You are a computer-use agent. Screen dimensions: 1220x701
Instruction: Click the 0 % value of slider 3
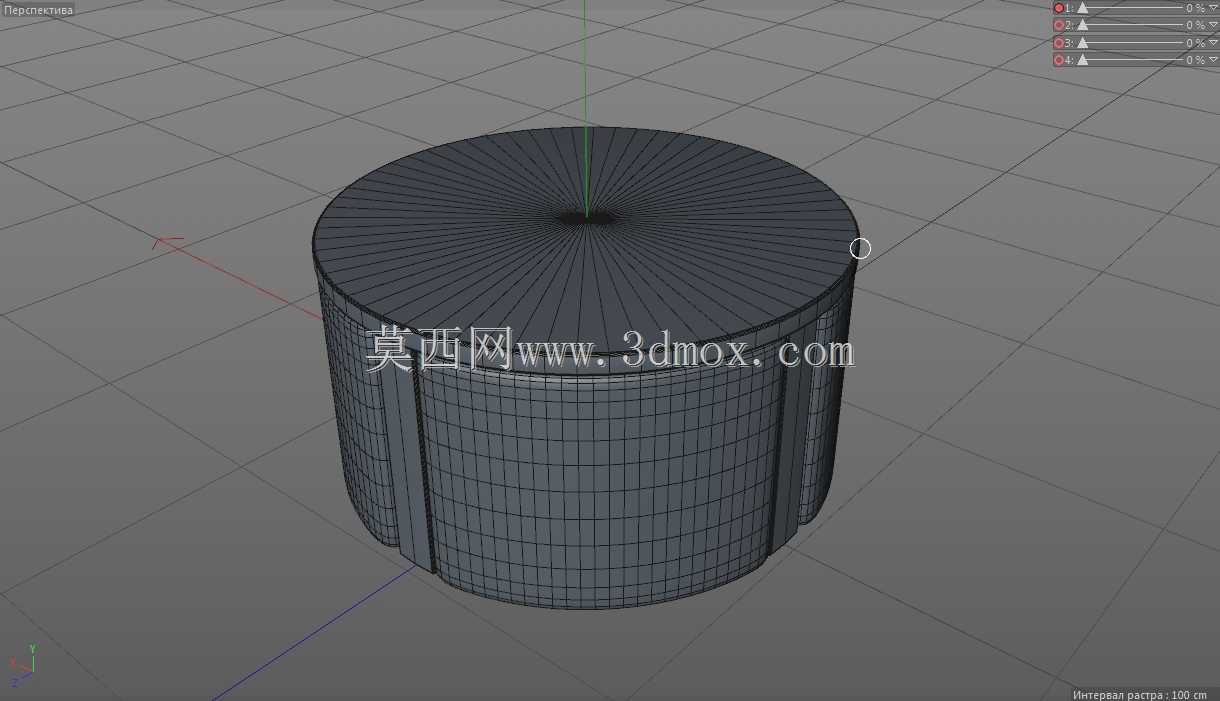(x=1195, y=43)
